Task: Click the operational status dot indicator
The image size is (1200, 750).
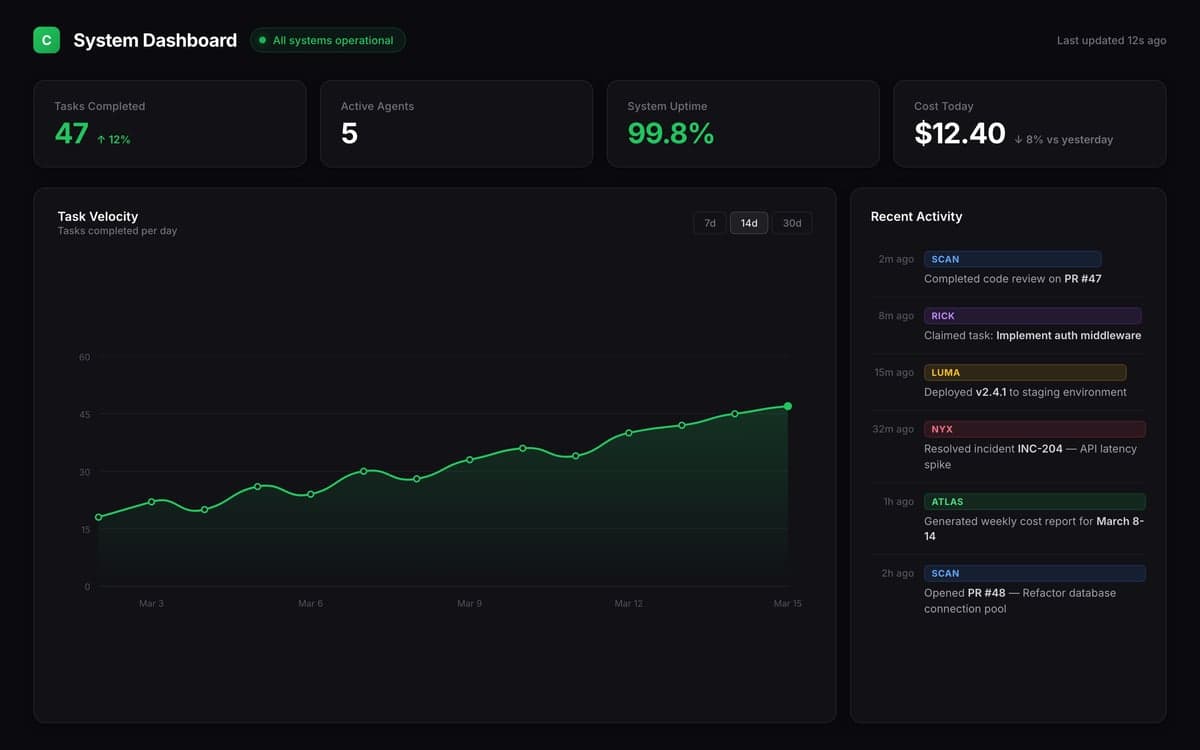Action: click(x=262, y=40)
